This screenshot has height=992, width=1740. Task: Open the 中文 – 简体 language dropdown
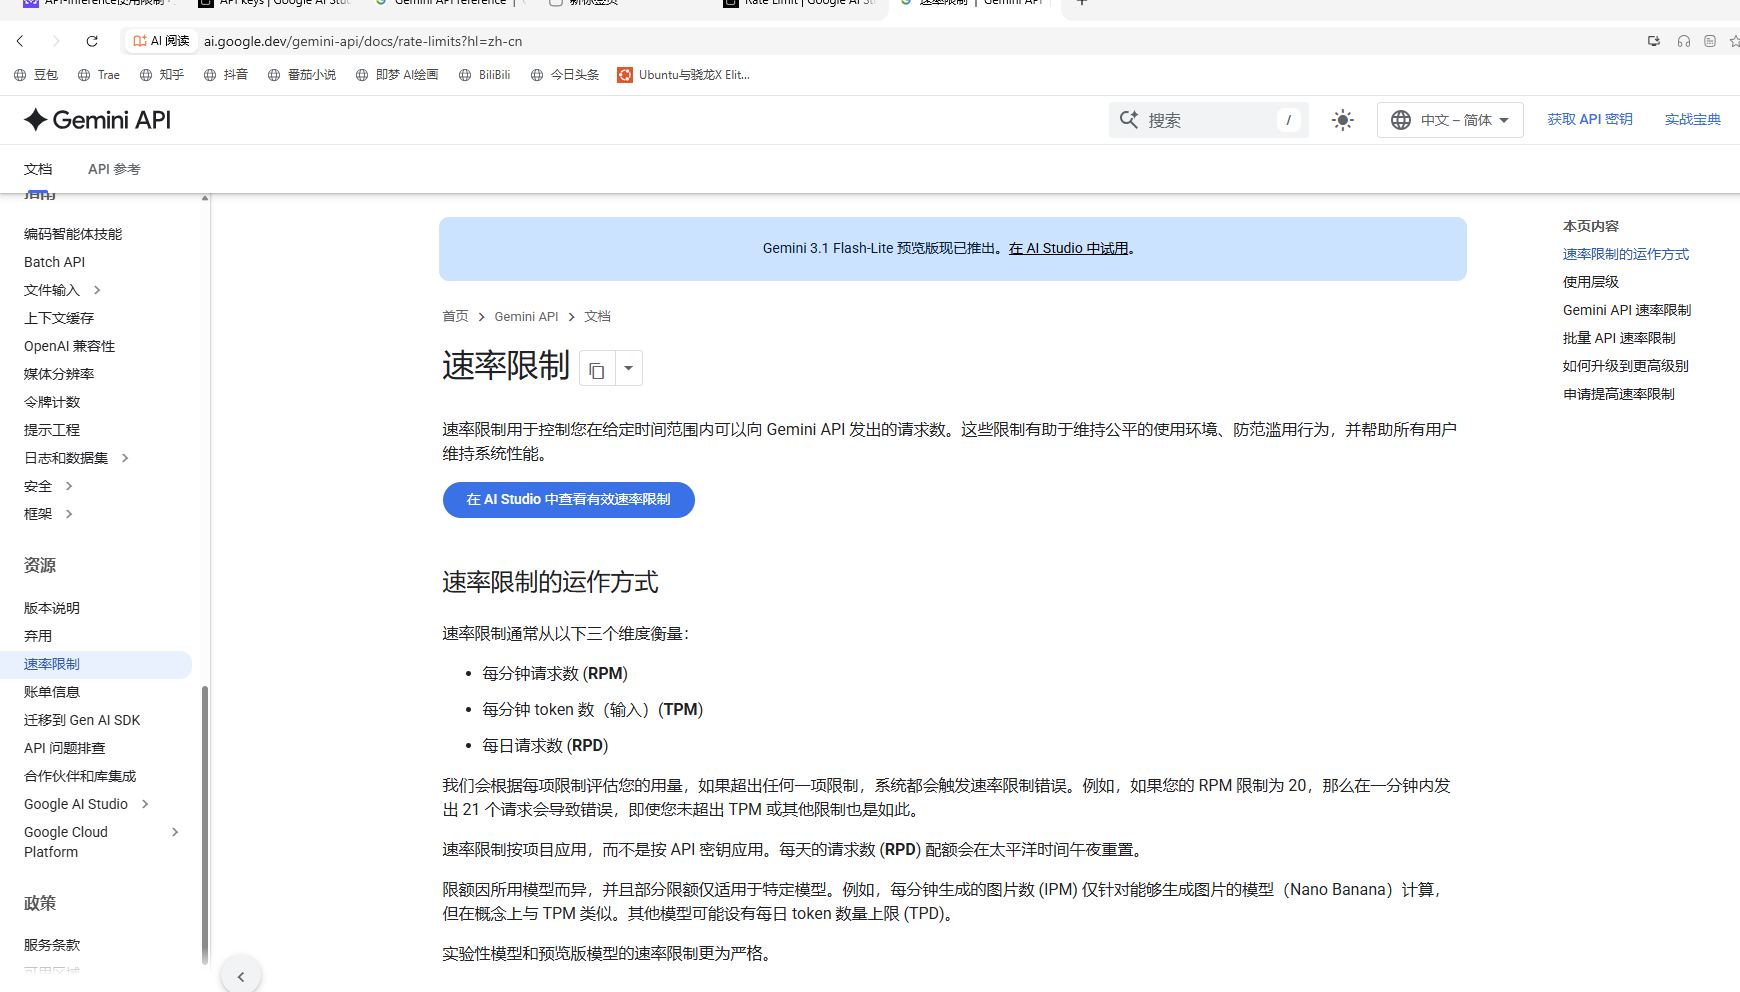pos(1450,120)
